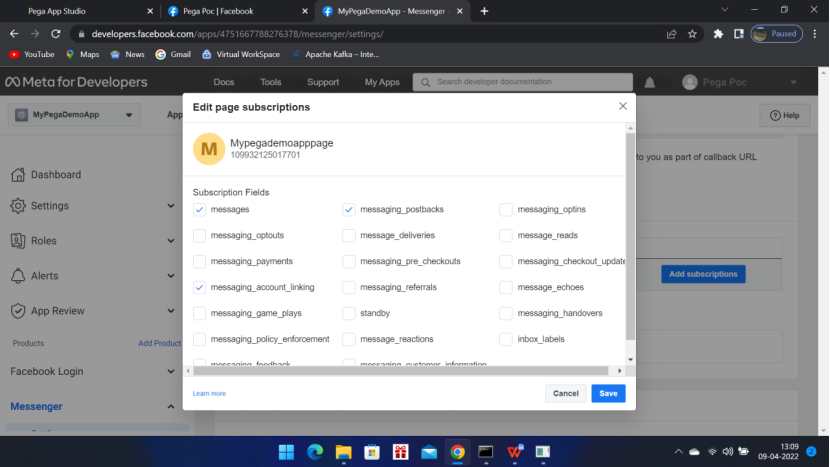Bookmark this page with the star icon
Viewport: 830px width, 467px height.
[x=692, y=34]
